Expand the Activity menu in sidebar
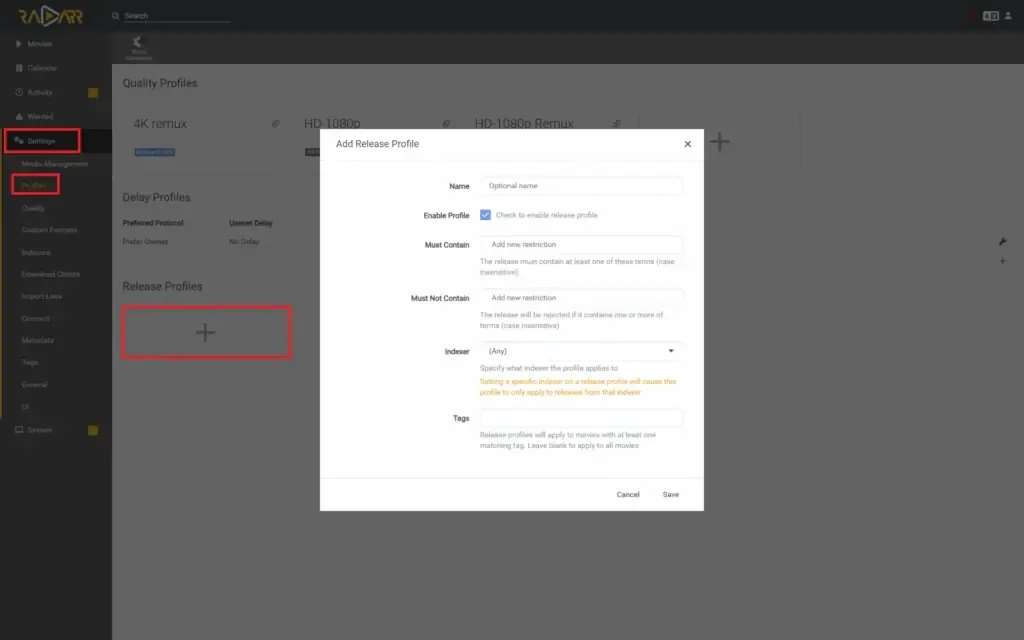 40,93
